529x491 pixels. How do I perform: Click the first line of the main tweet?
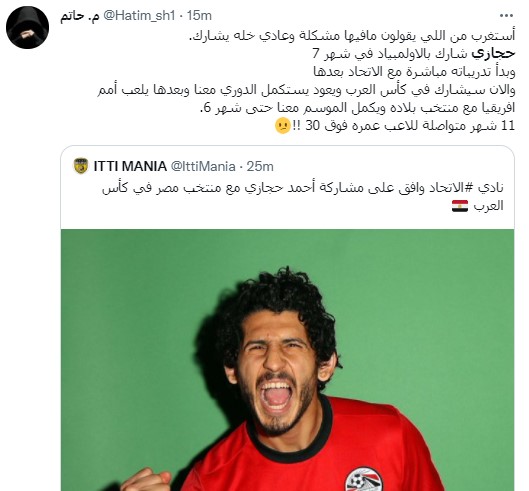pos(352,35)
